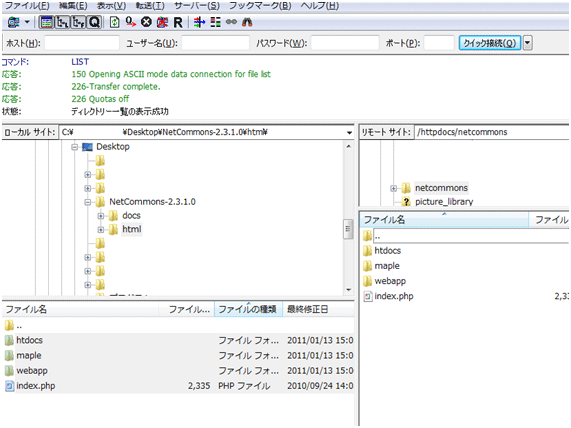Open Site Manager dropdown arrow
Screen dimensions: 571x428
pos(27,23)
